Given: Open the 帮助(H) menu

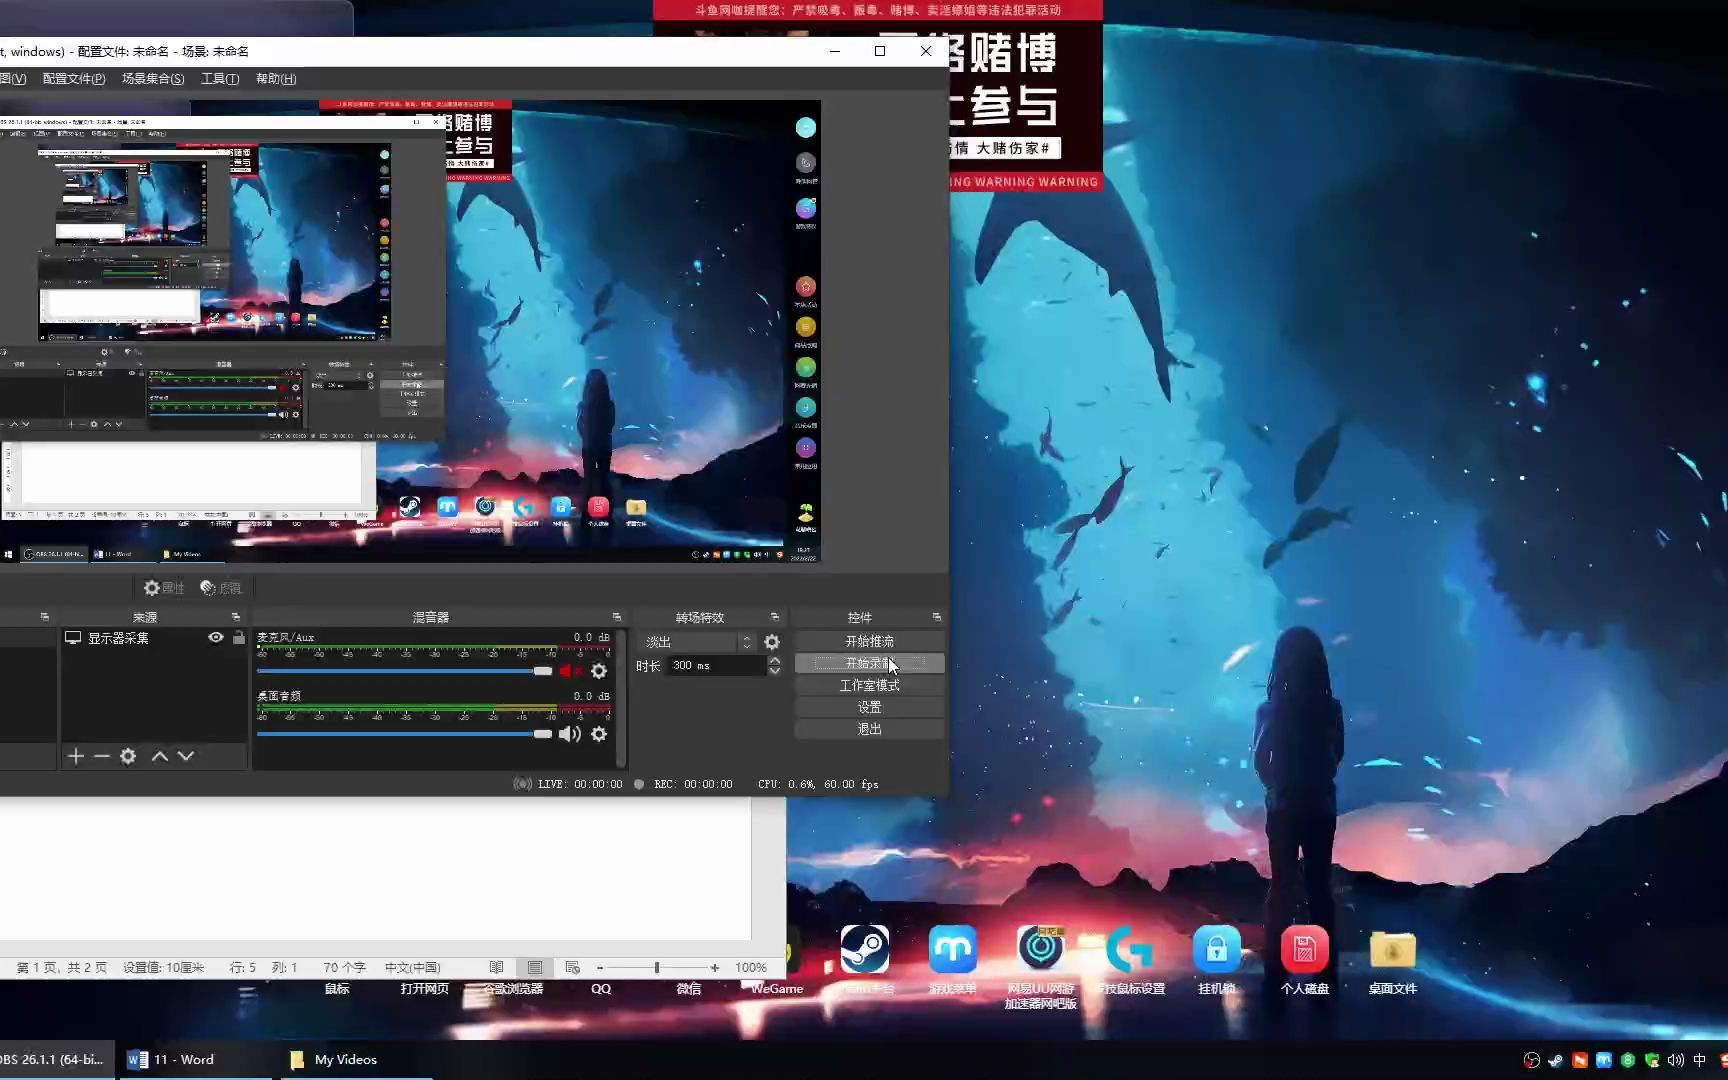Looking at the screenshot, I should 276,79.
